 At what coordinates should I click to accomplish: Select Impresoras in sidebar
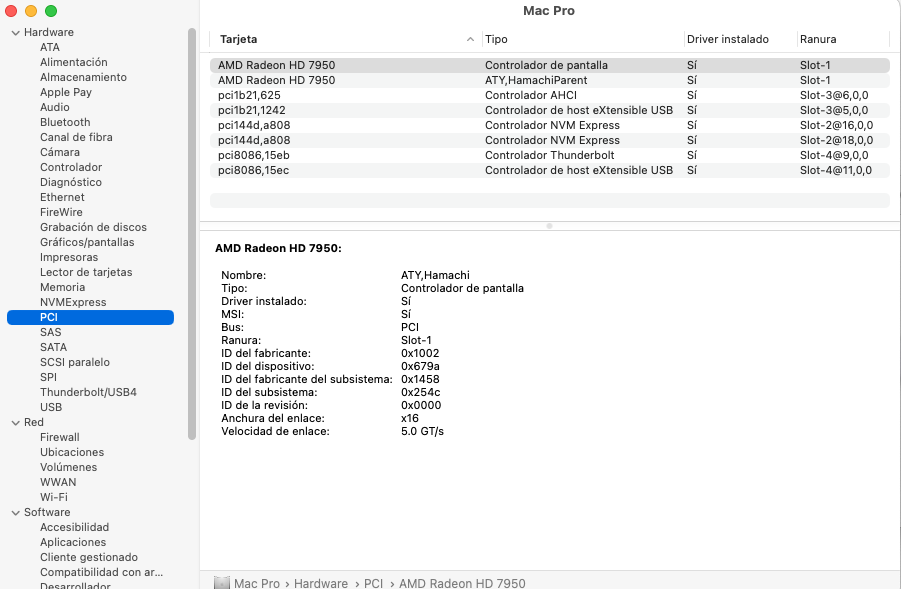click(69, 257)
